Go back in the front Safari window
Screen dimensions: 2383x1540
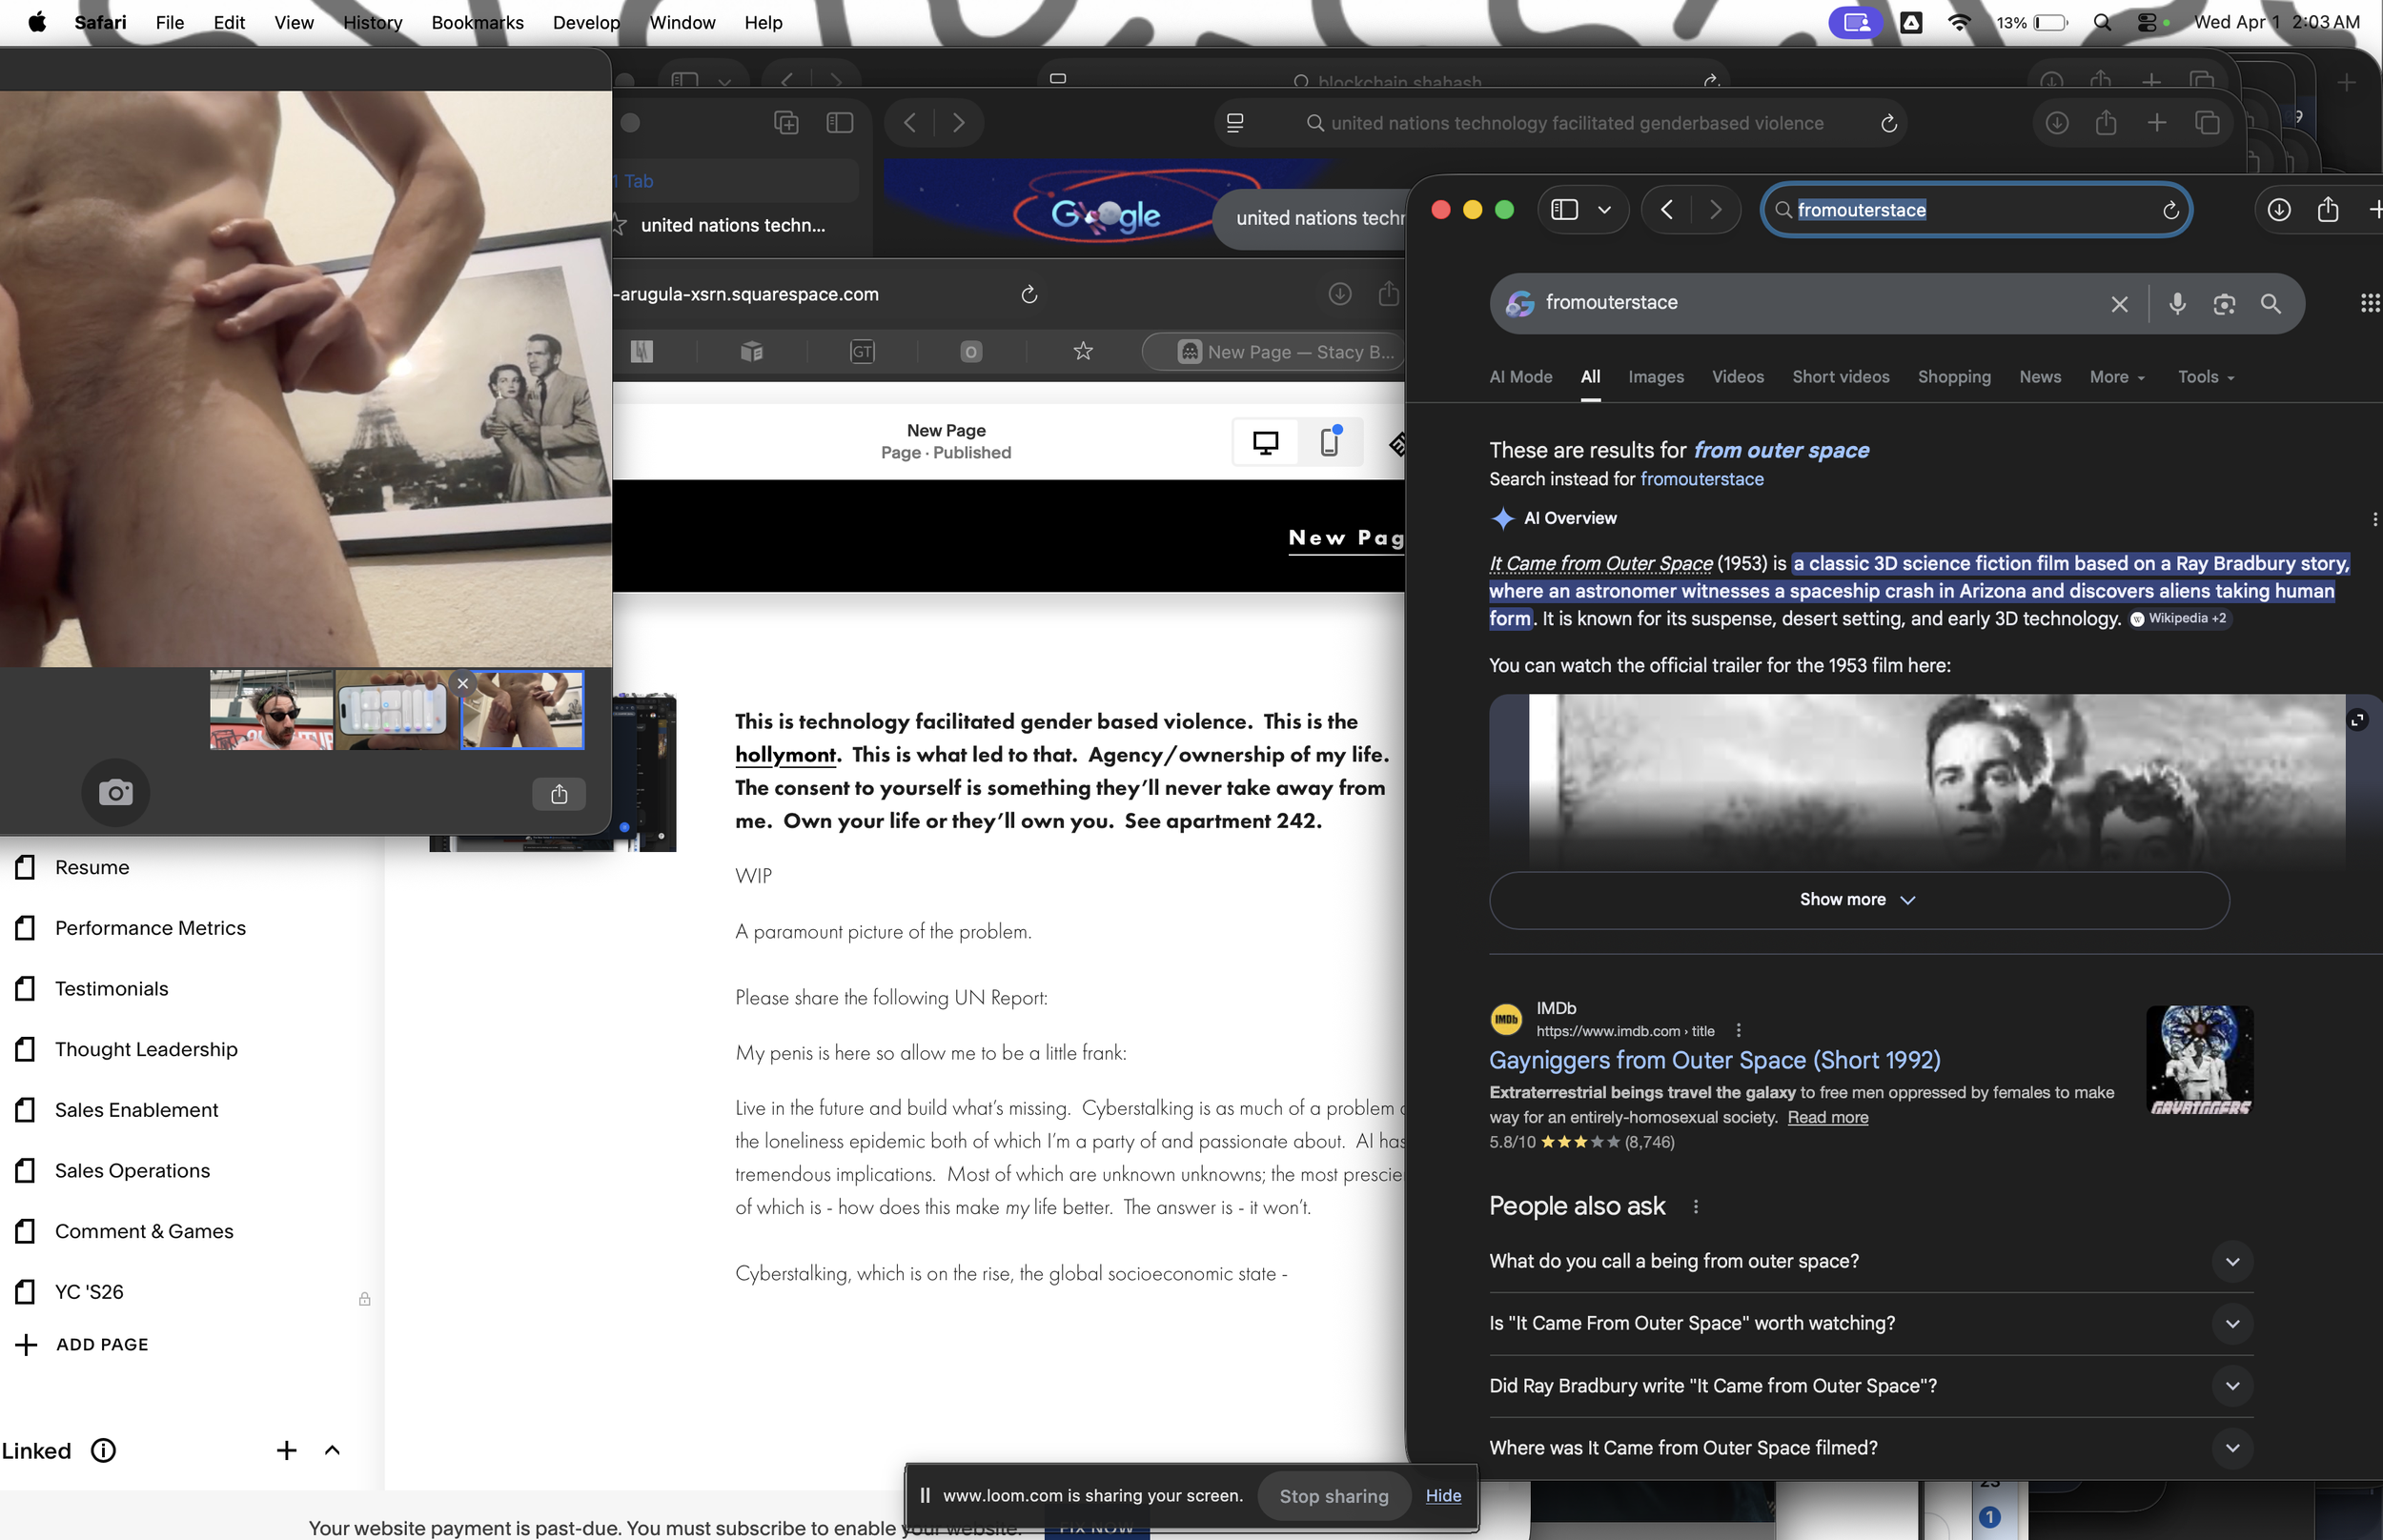1667,210
